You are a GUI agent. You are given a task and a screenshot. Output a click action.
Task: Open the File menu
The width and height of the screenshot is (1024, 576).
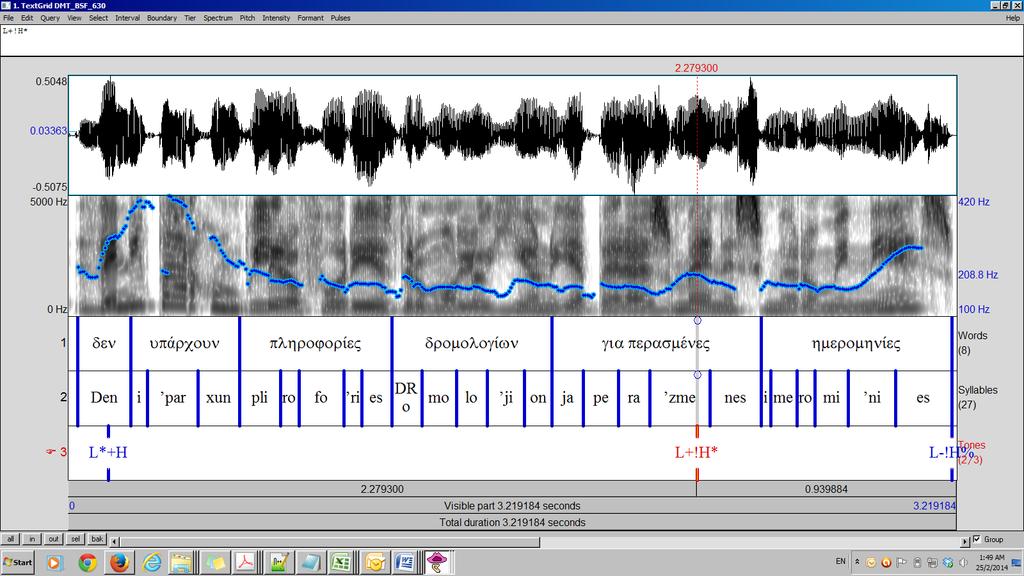[x=8, y=18]
